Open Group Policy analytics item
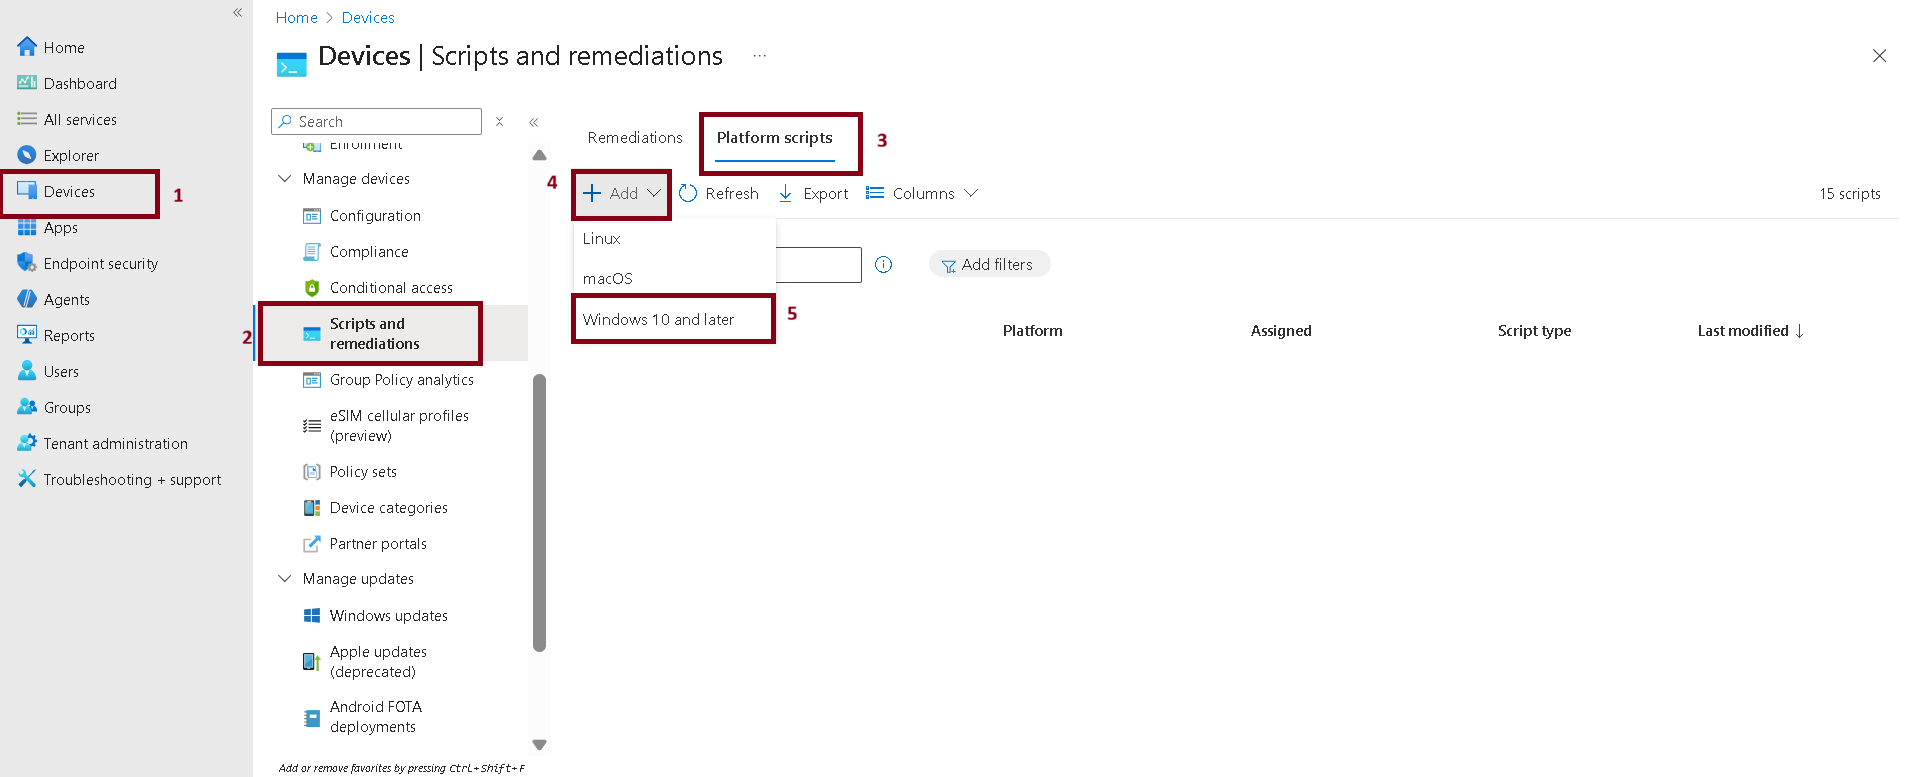 click(x=402, y=379)
